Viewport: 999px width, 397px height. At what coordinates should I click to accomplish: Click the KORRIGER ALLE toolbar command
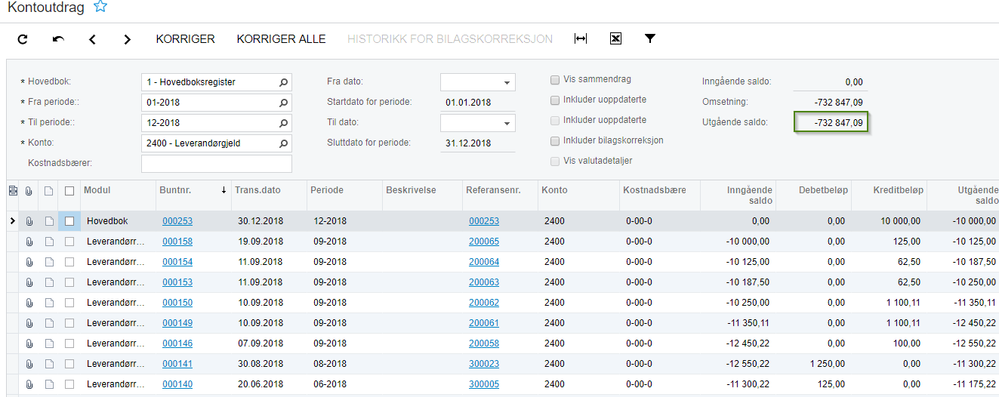click(281, 39)
